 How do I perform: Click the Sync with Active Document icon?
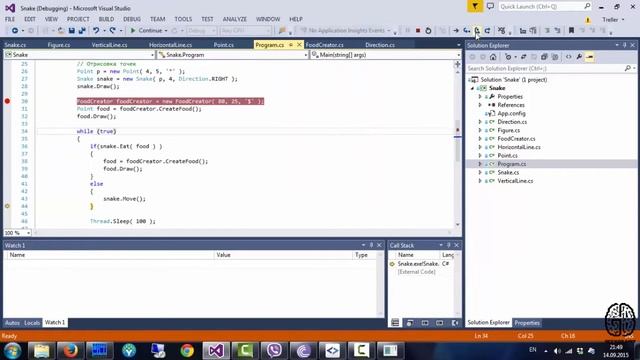523,57
